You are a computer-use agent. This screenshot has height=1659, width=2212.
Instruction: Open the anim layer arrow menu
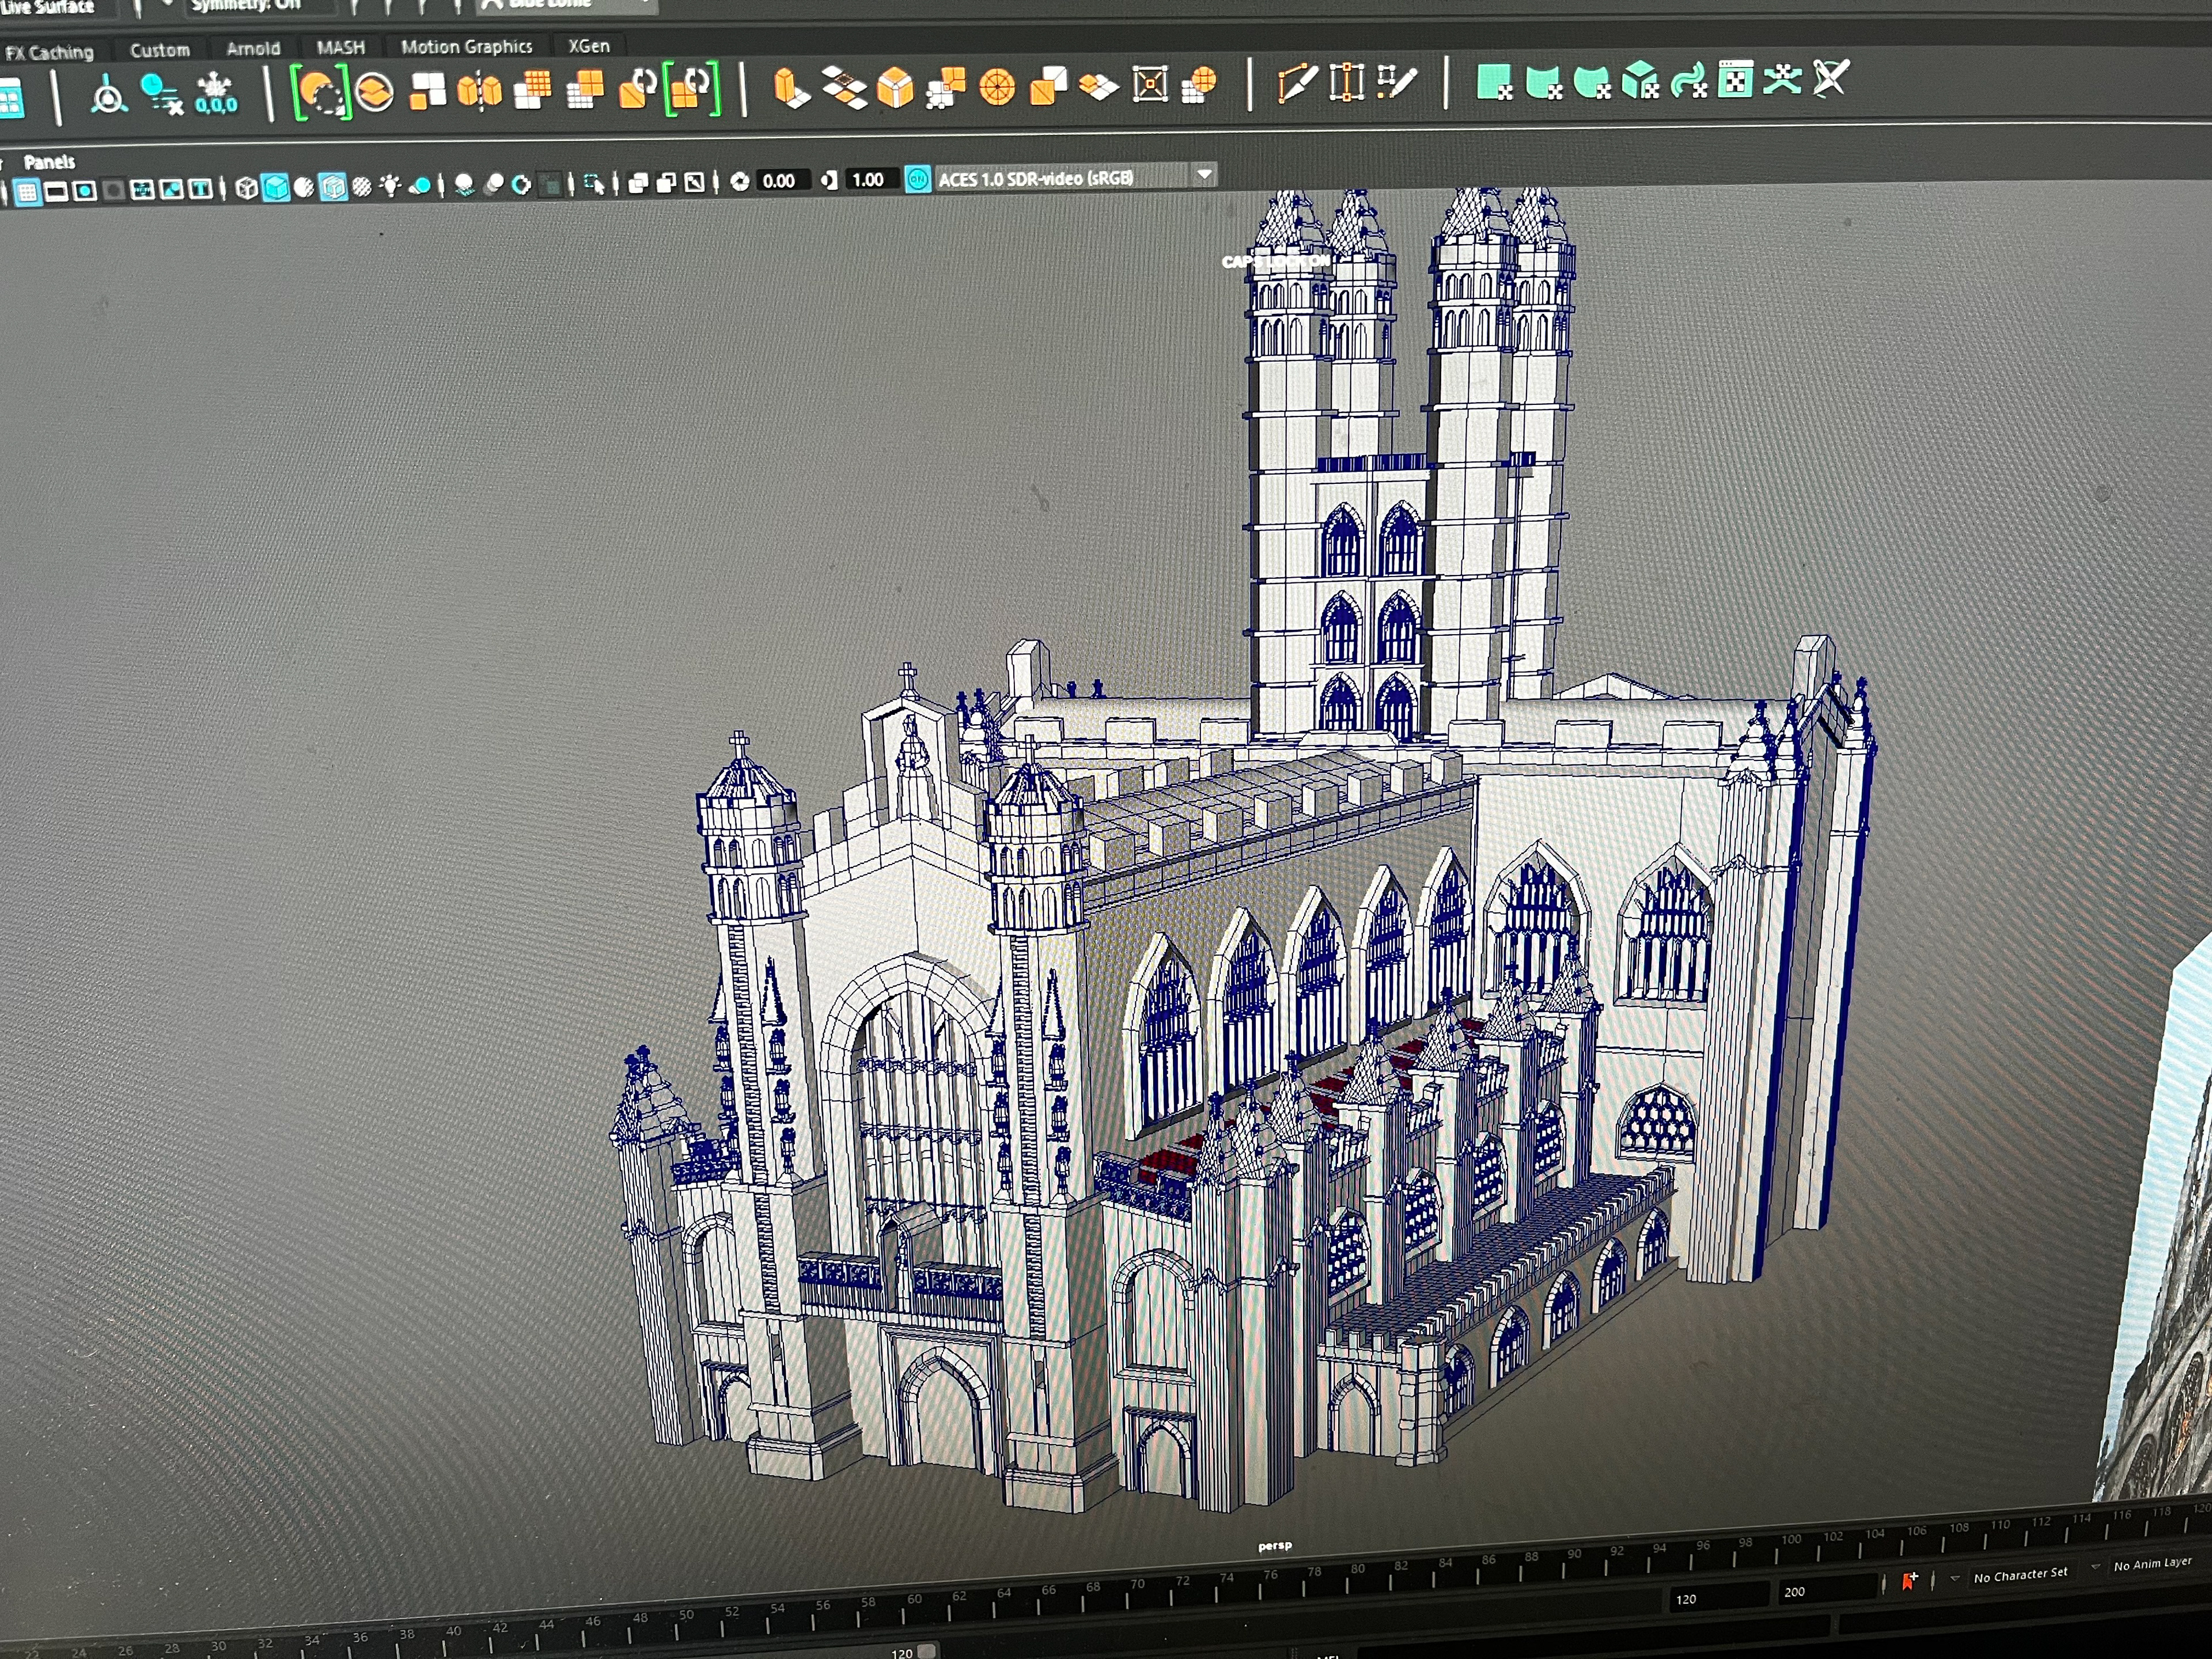point(2095,1567)
